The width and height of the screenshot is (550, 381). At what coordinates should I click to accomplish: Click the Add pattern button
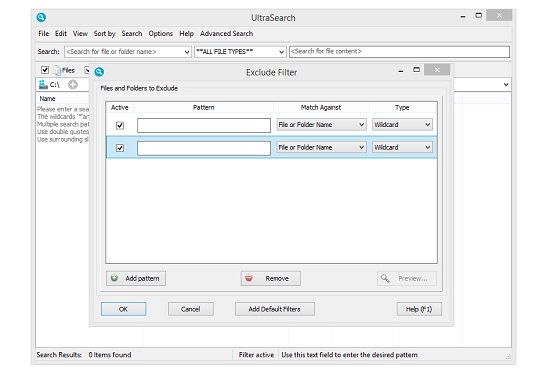[136, 278]
